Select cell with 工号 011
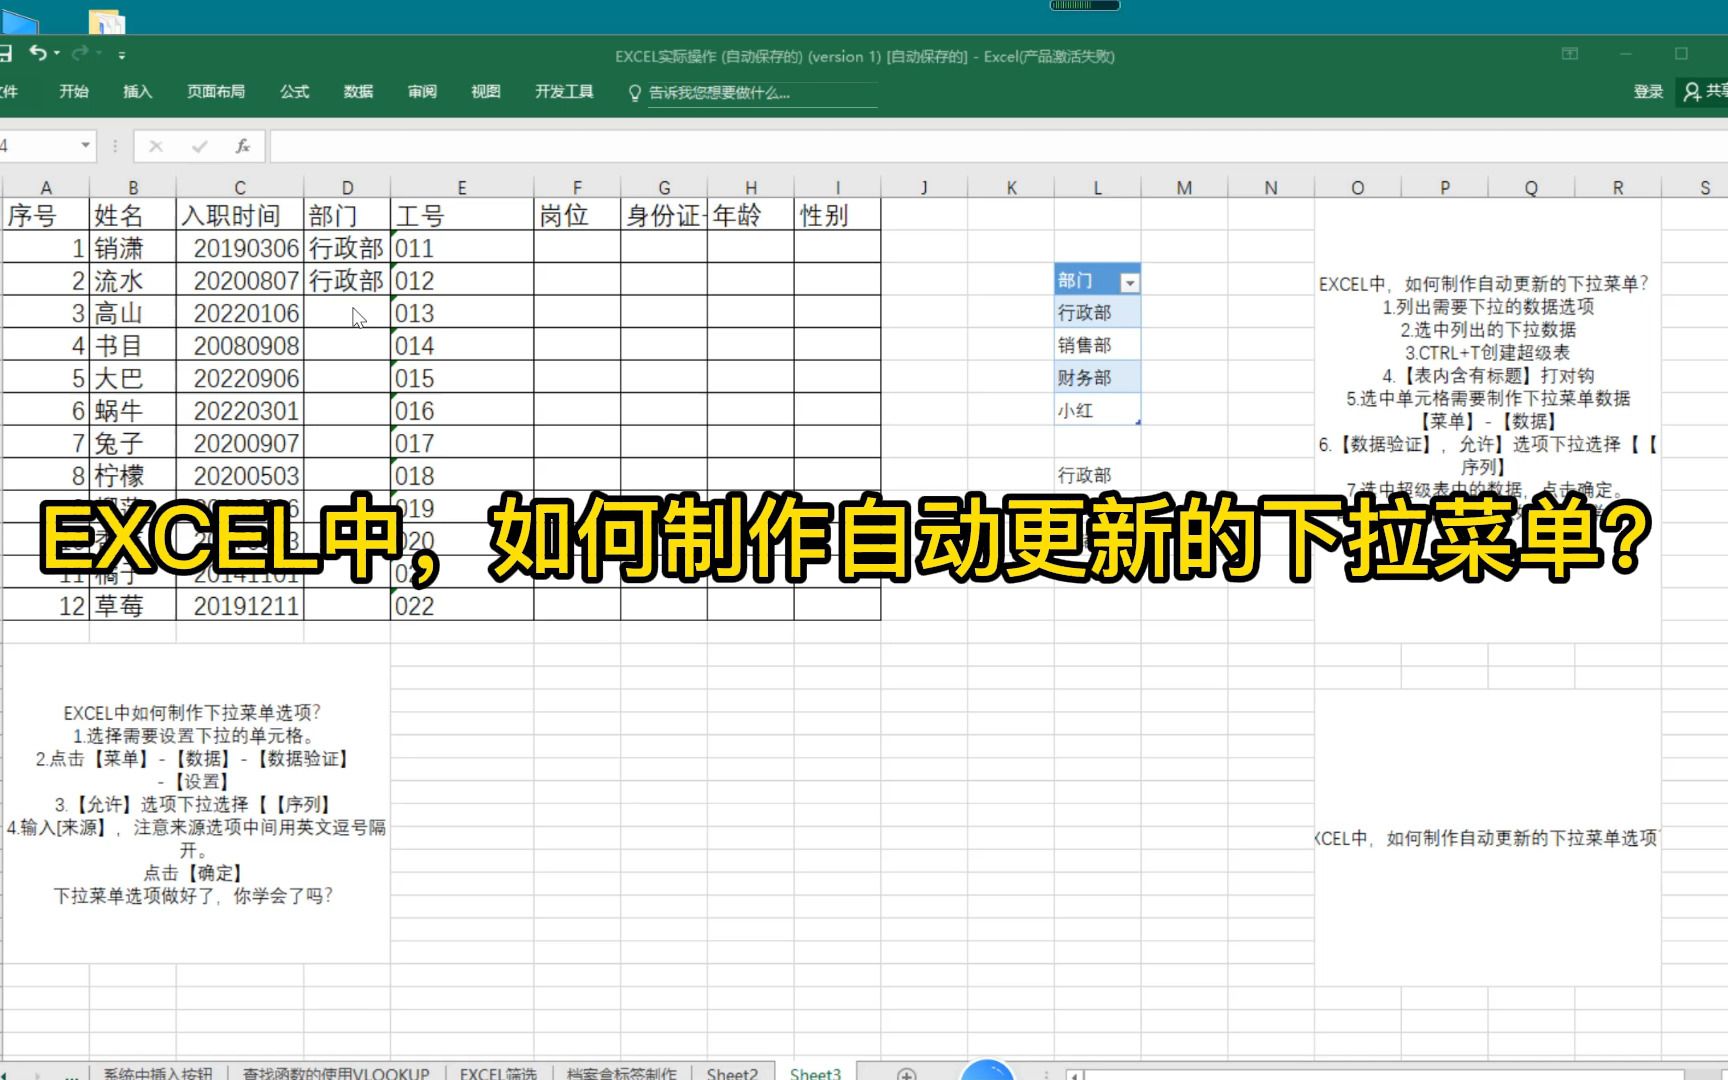 click(462, 248)
